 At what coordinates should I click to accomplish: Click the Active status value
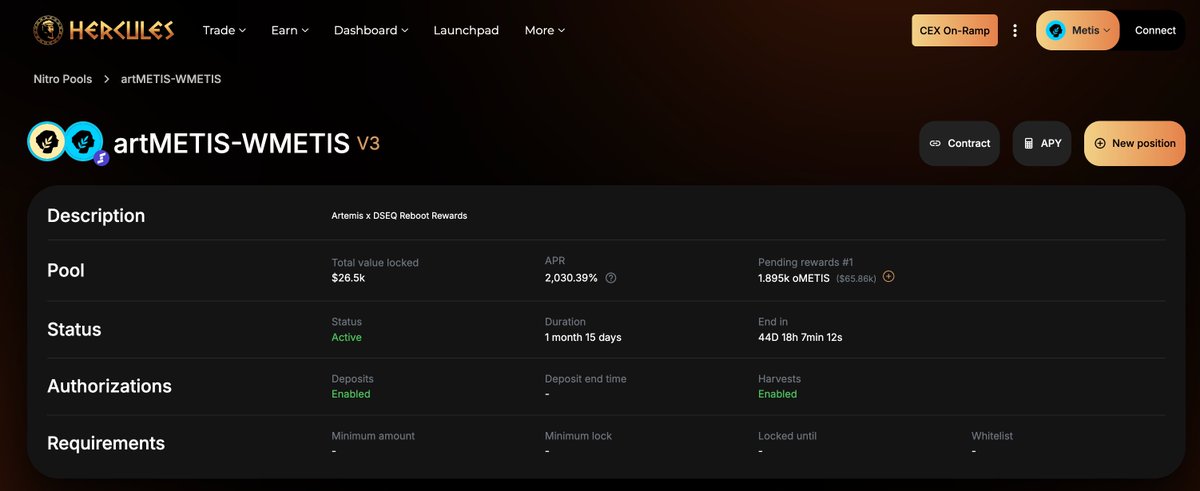346,337
